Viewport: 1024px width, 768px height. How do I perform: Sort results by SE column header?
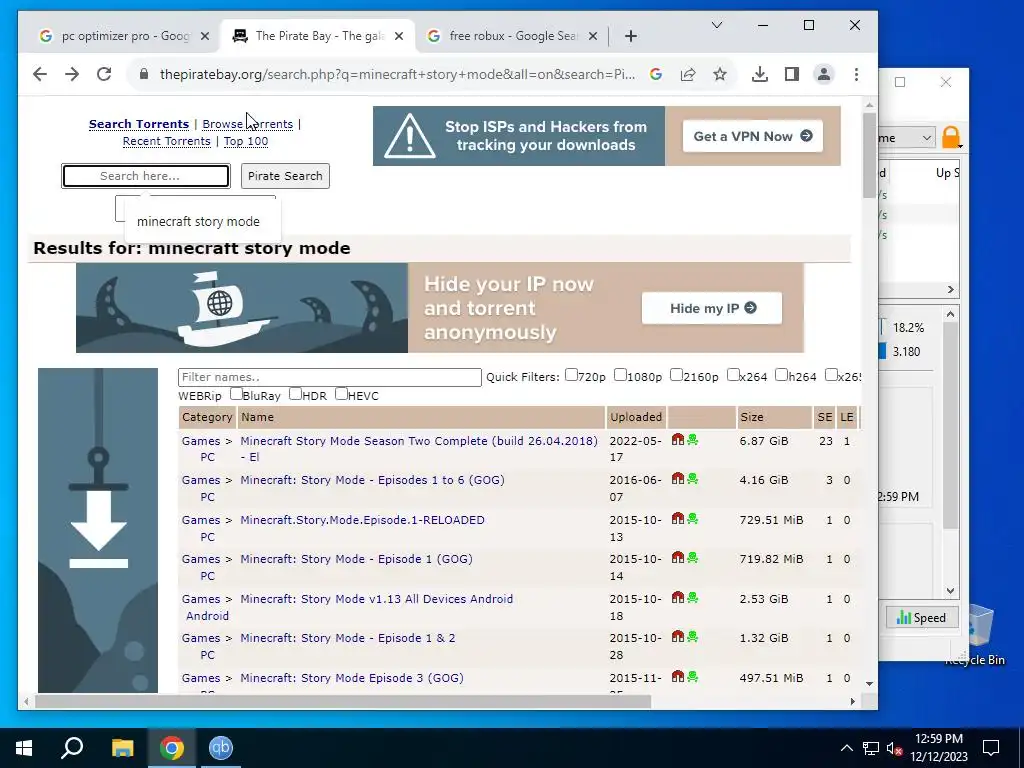[825, 417]
